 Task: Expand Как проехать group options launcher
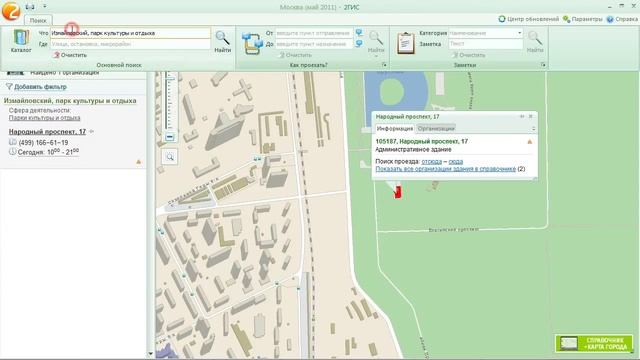coord(384,65)
